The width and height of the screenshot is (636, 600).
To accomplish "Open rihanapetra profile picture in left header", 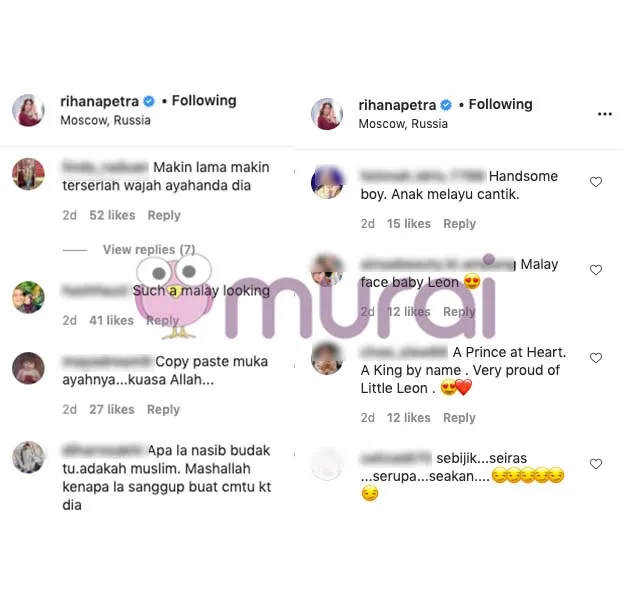I will tap(28, 110).
